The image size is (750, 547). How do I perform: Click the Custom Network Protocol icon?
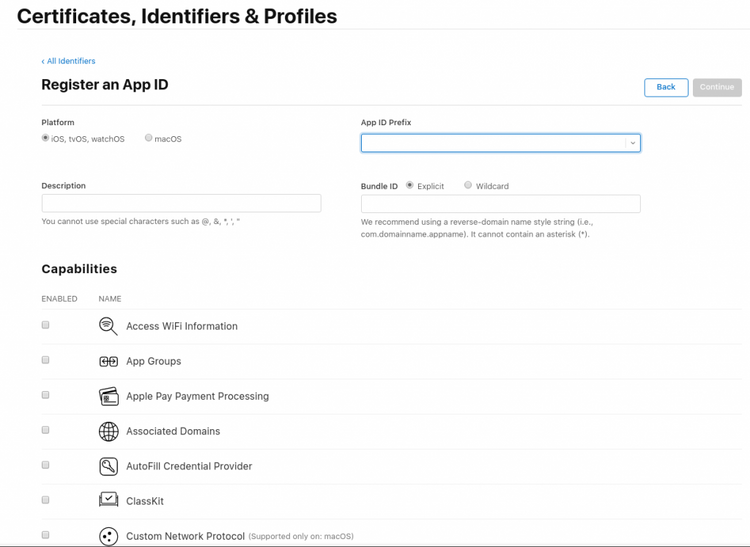[x=109, y=536]
